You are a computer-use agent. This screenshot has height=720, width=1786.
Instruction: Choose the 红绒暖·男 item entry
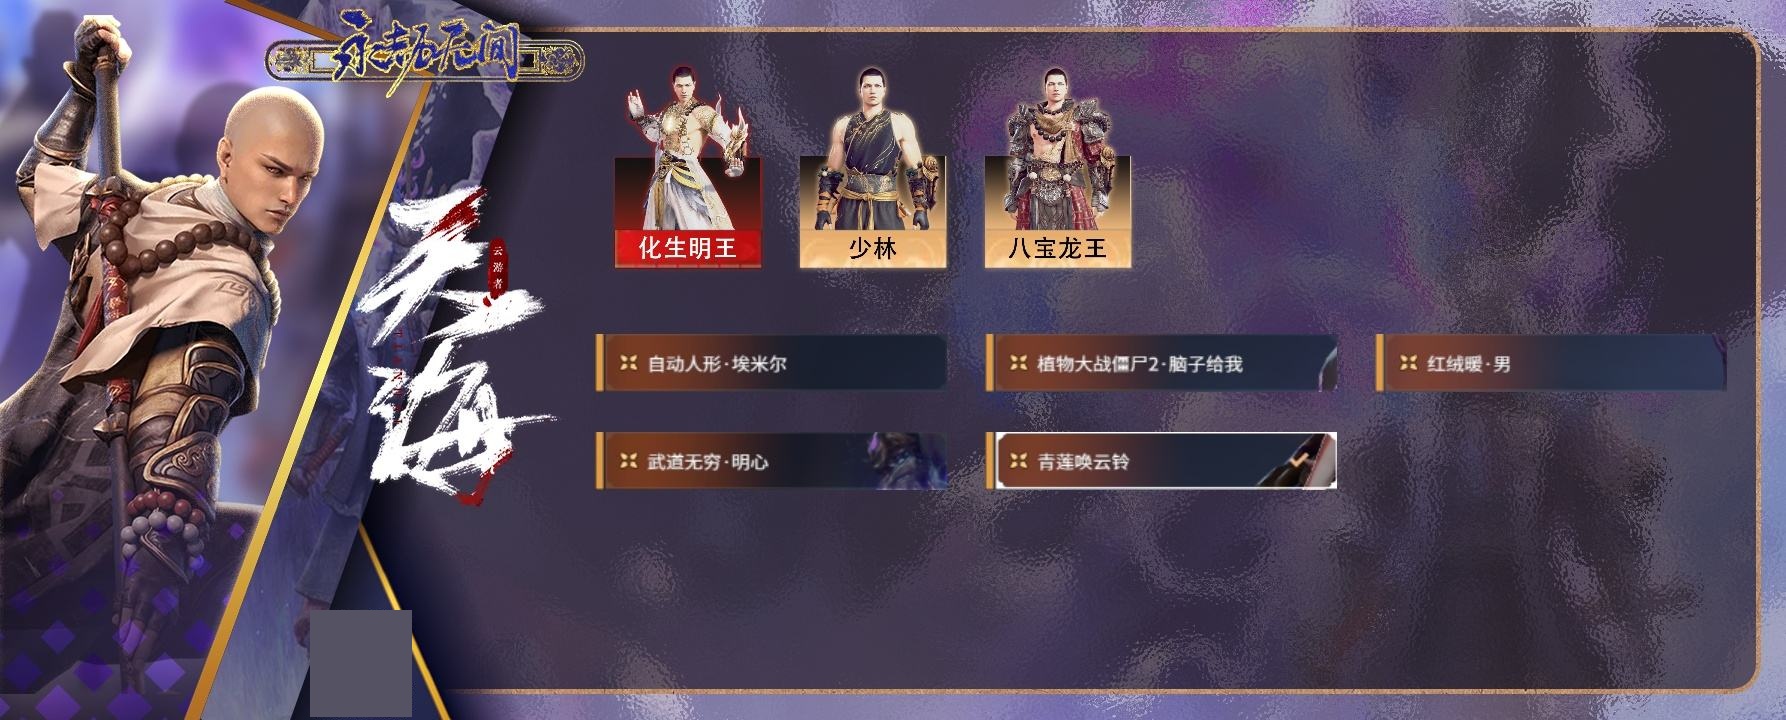1551,363
